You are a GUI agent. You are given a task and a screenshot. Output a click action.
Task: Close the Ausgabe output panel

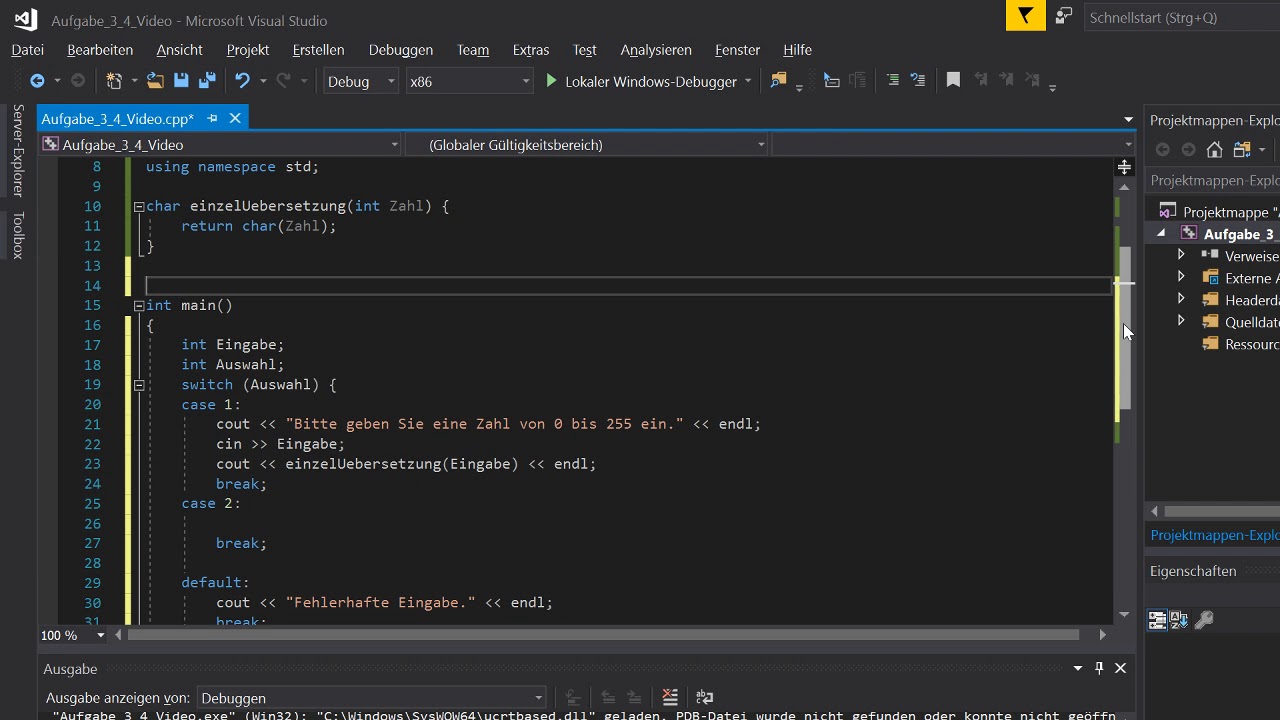point(1120,668)
